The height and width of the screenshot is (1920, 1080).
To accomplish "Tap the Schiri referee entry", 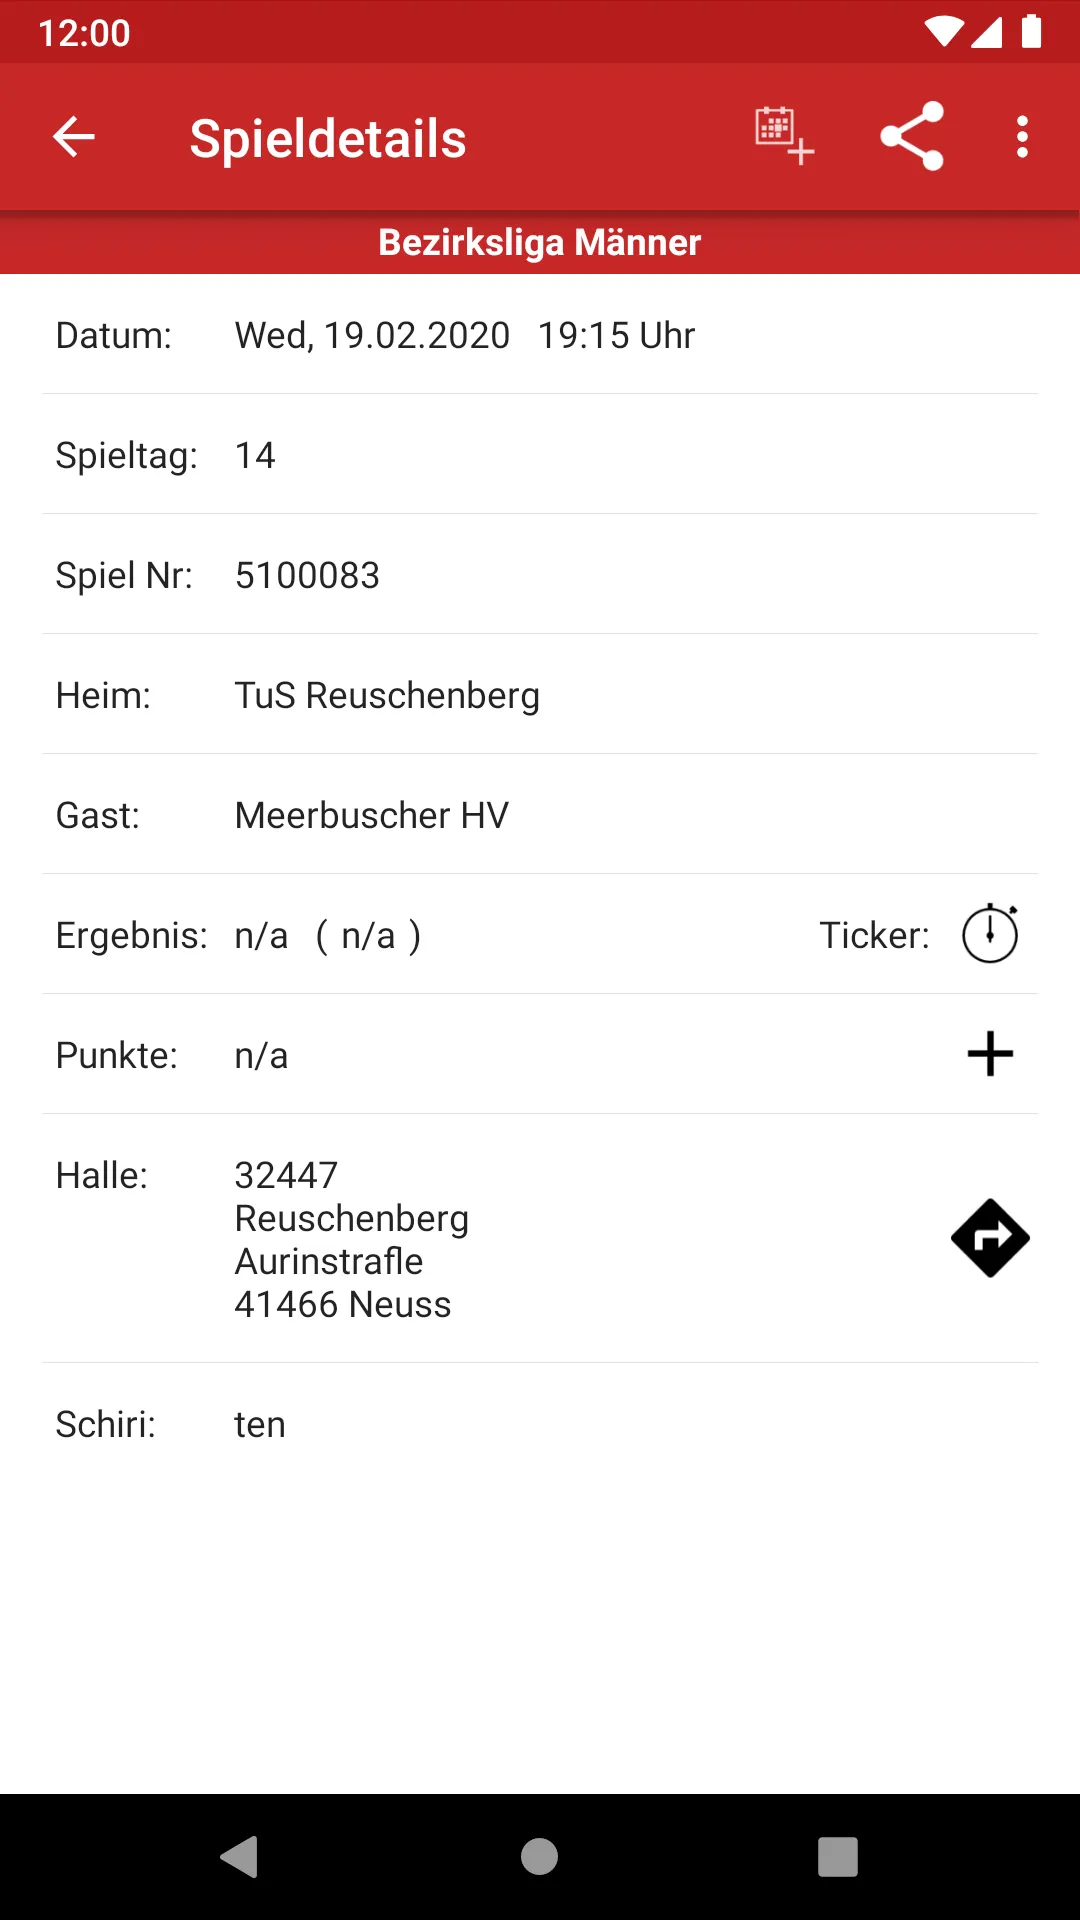I will click(x=259, y=1424).
